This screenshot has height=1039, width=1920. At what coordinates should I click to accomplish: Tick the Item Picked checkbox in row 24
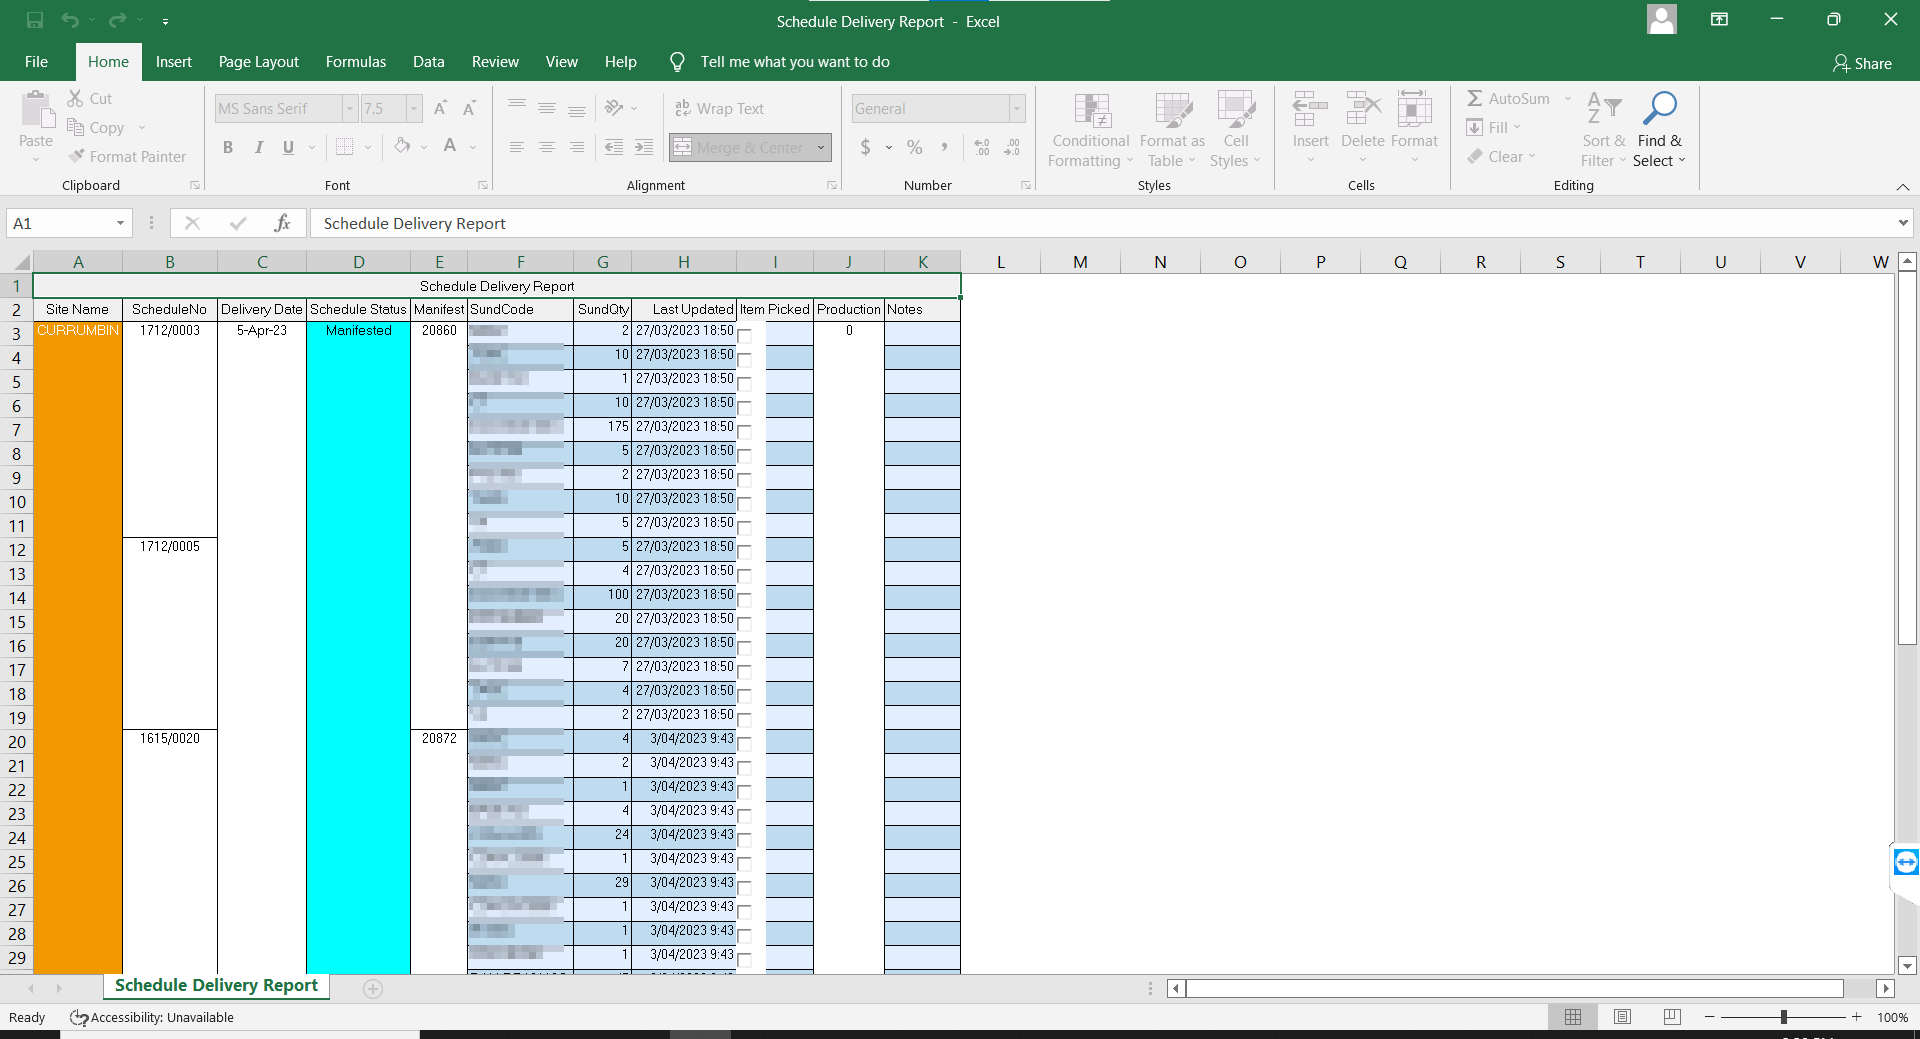click(x=744, y=840)
